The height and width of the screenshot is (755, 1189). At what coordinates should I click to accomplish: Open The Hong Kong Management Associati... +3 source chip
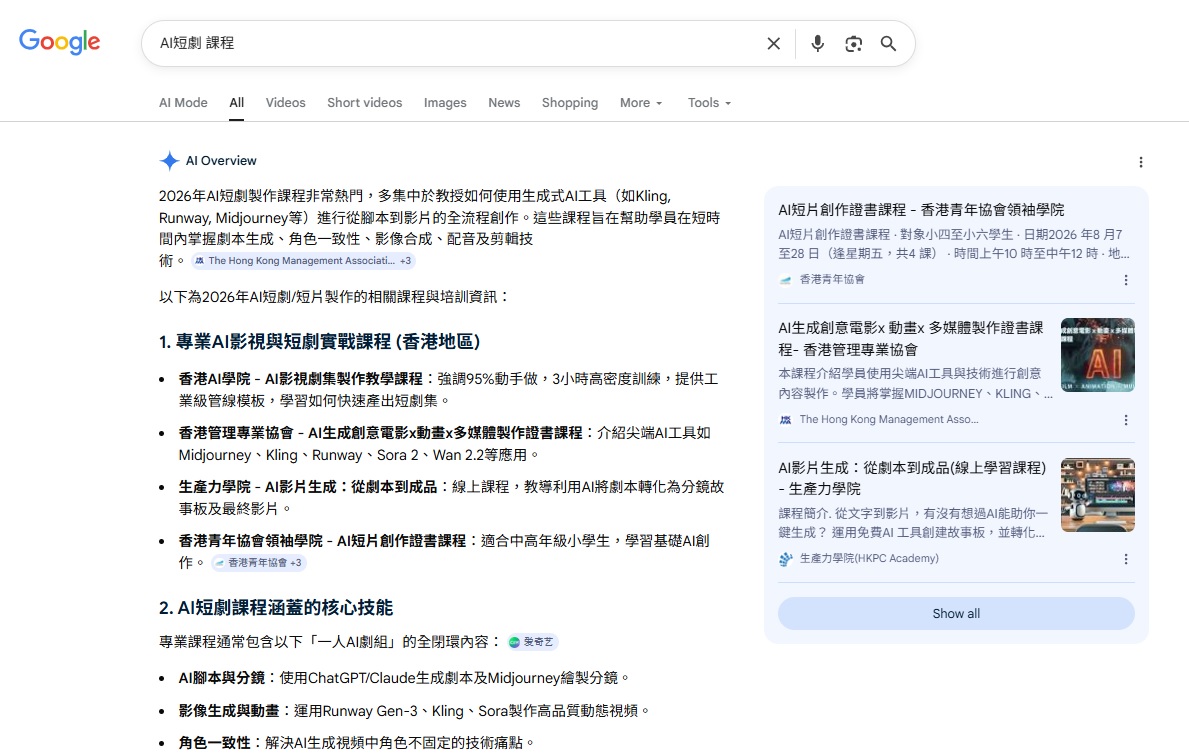coord(303,261)
